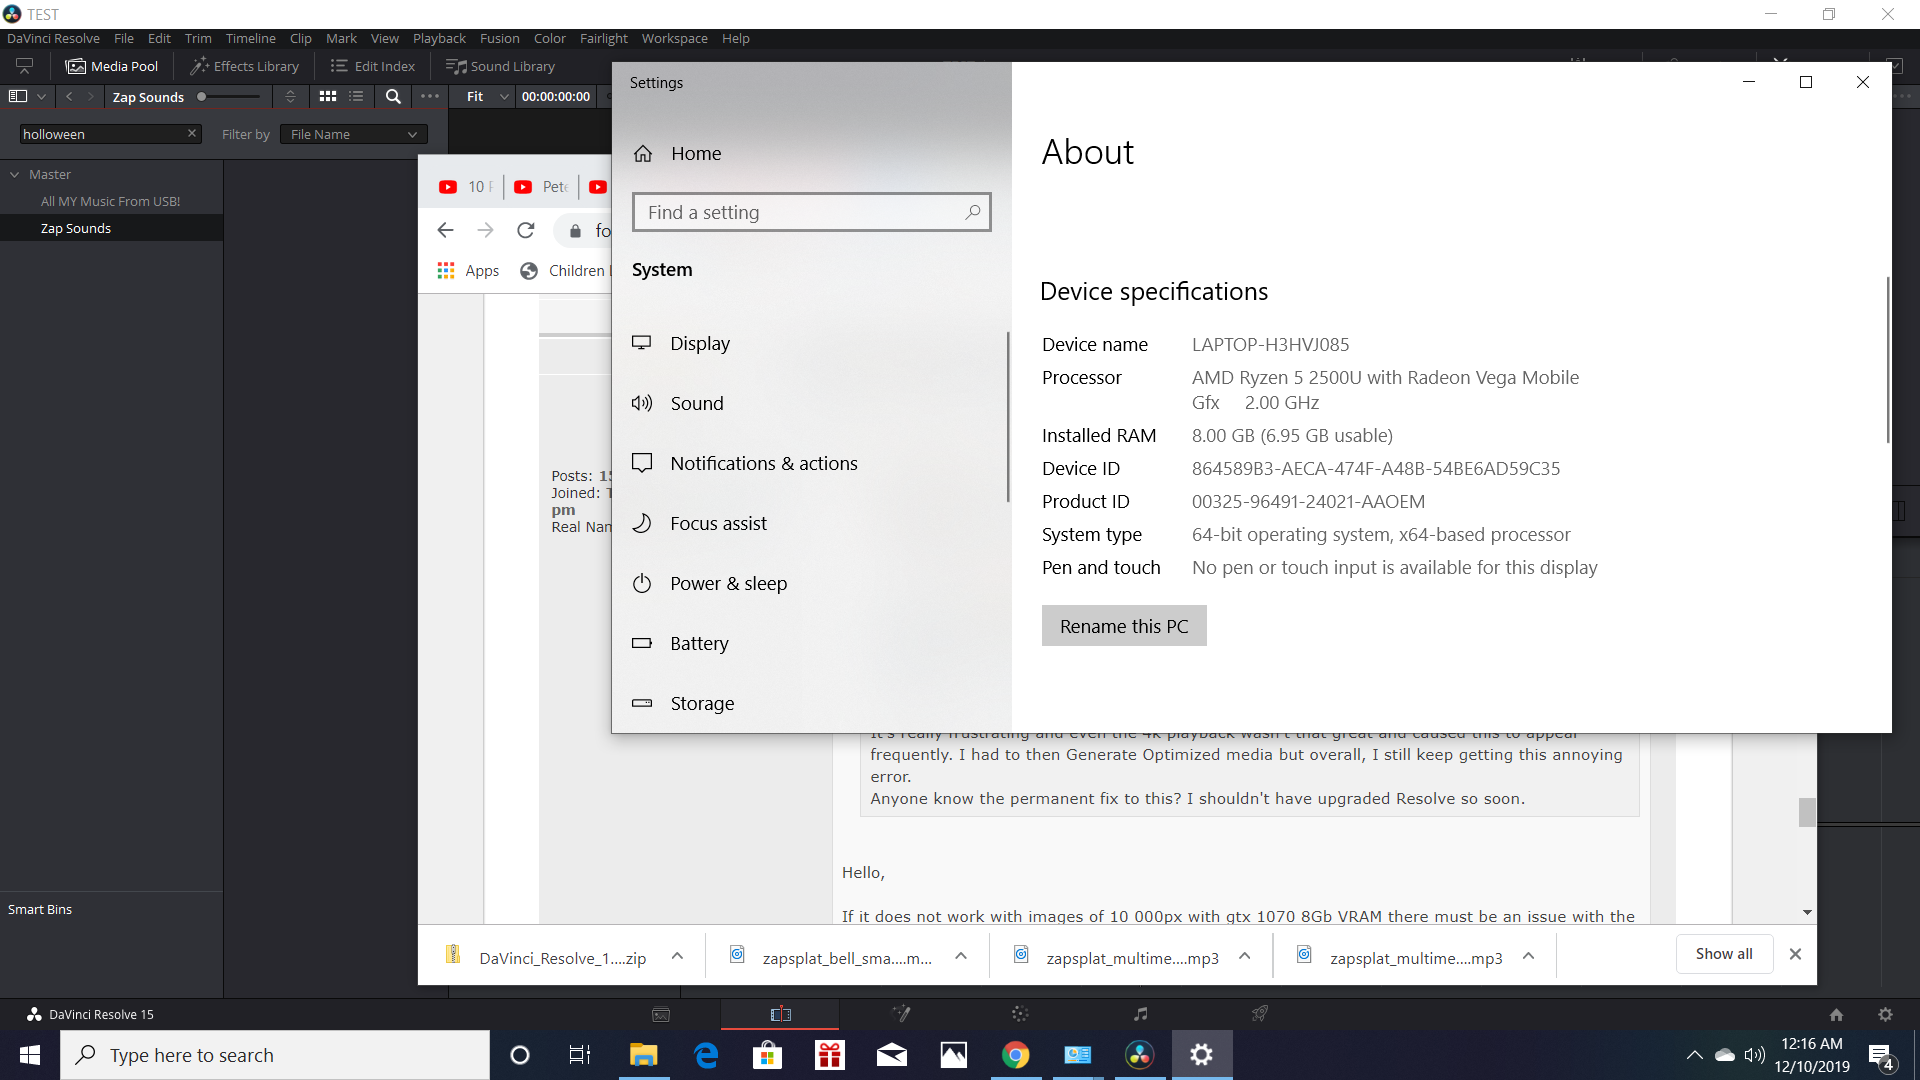This screenshot has width=1920, height=1080.
Task: Click the Chrome forward arrow
Action: pyautogui.click(x=485, y=230)
